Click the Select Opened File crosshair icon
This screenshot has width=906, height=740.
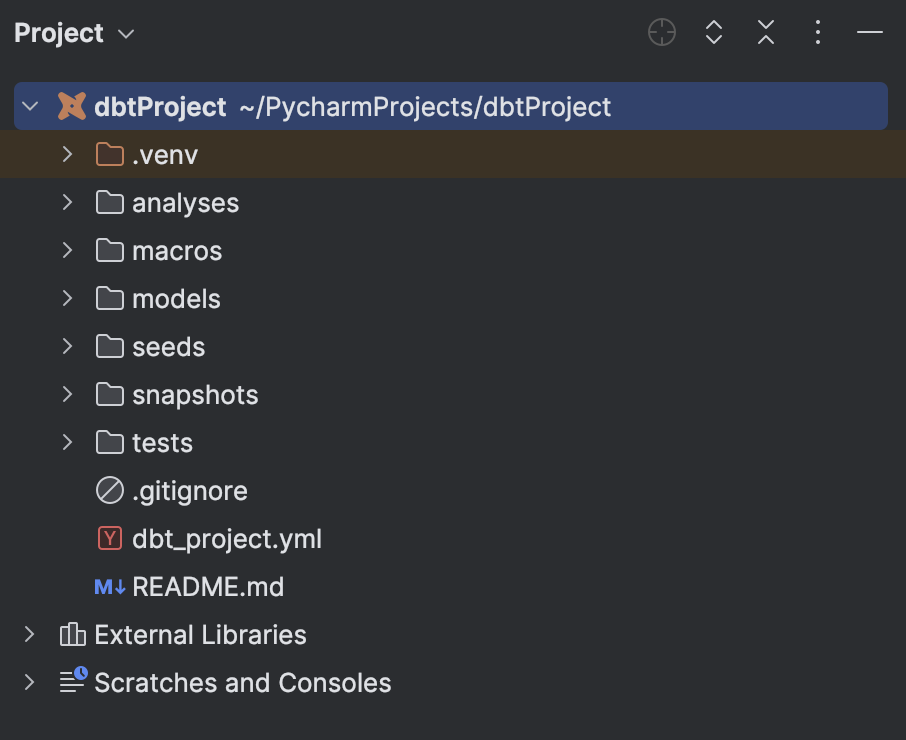pos(661,32)
